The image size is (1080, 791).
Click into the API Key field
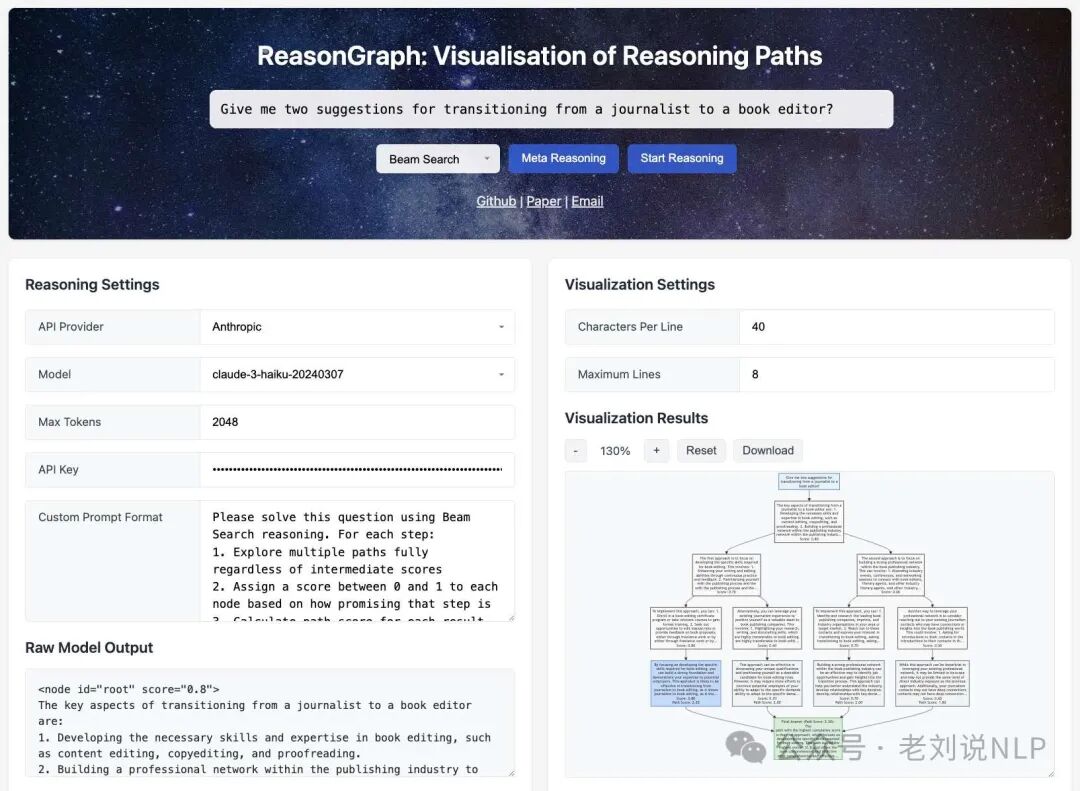[x=357, y=470]
